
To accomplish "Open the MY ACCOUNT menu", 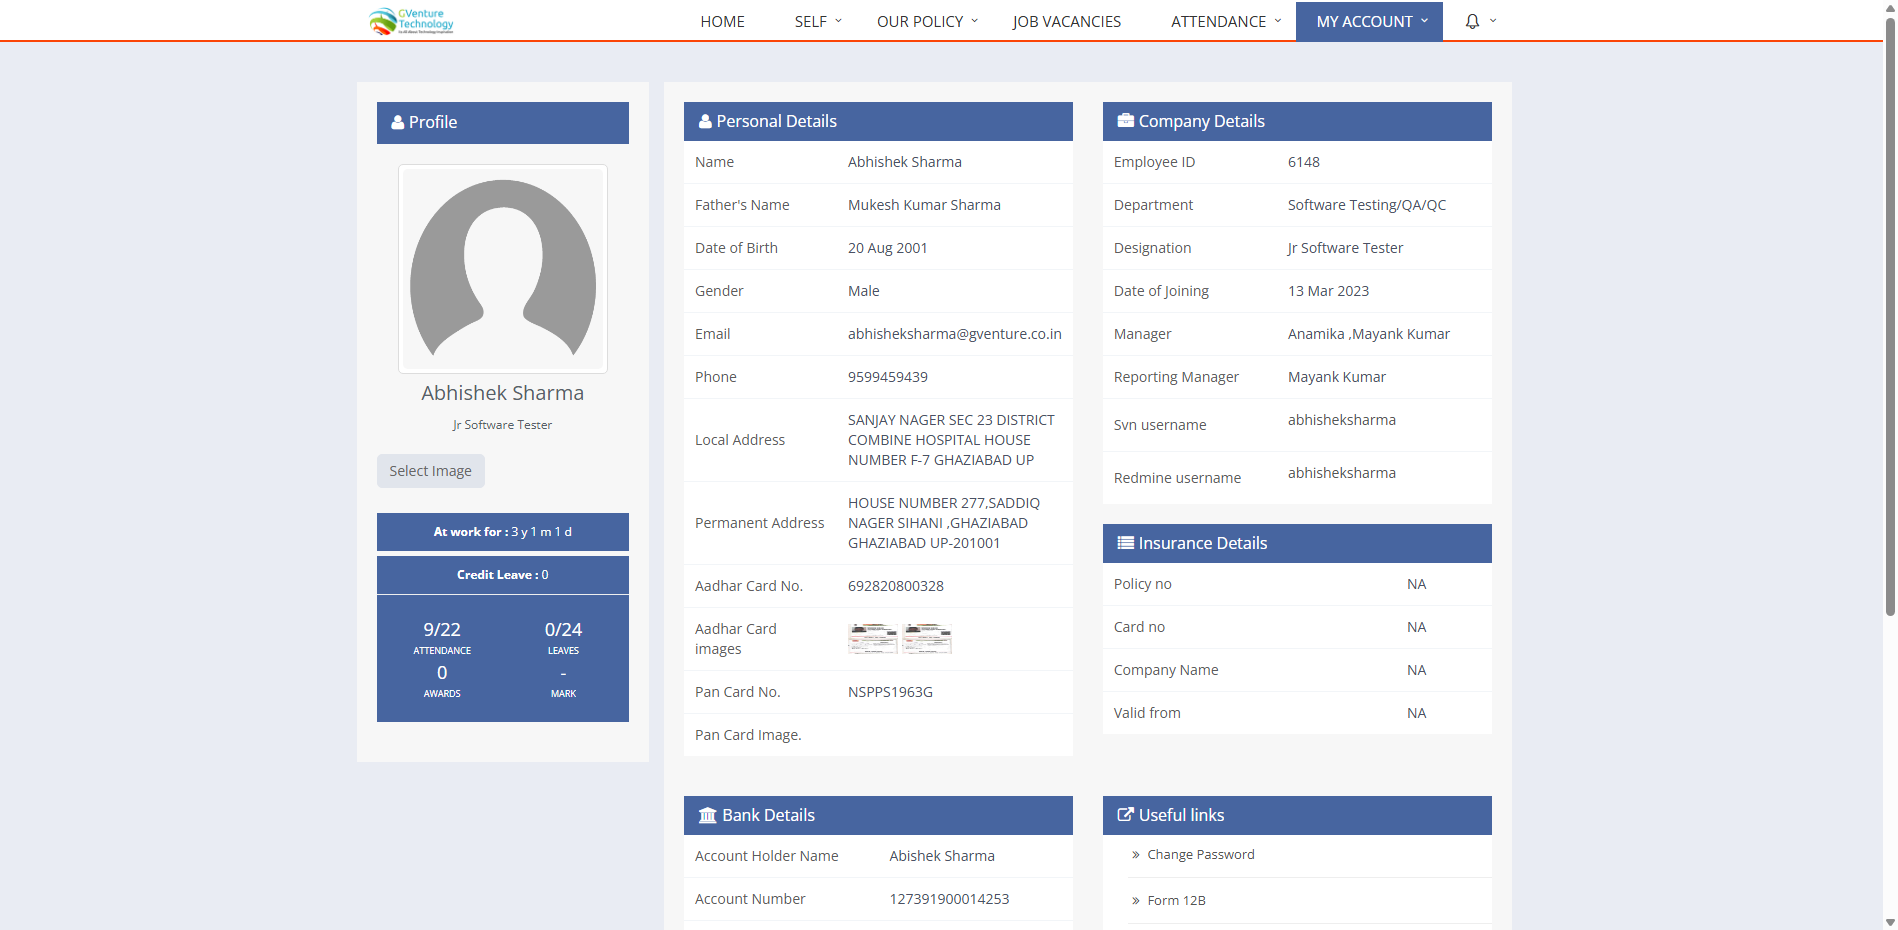I will click(x=1369, y=21).
